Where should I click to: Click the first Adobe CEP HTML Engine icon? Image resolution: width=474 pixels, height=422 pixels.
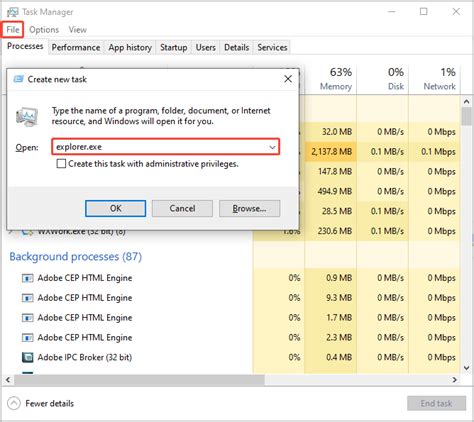pyautogui.click(x=27, y=278)
